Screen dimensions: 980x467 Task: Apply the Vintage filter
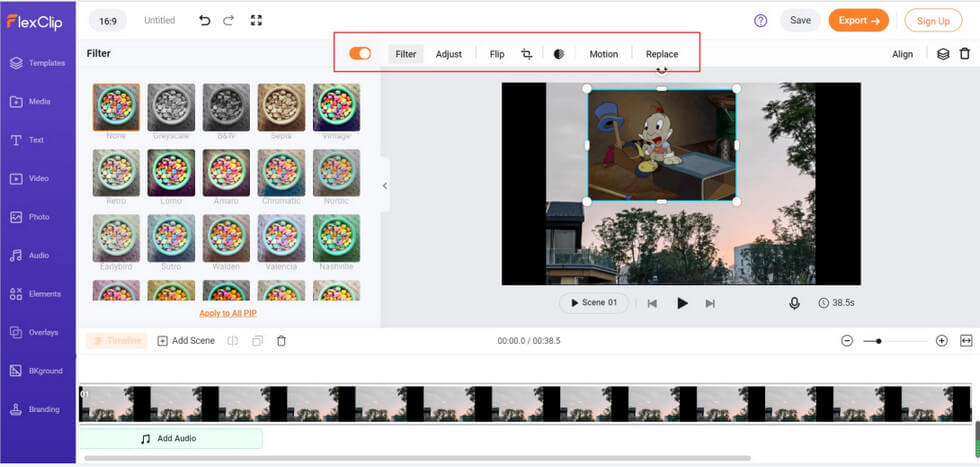(336, 108)
